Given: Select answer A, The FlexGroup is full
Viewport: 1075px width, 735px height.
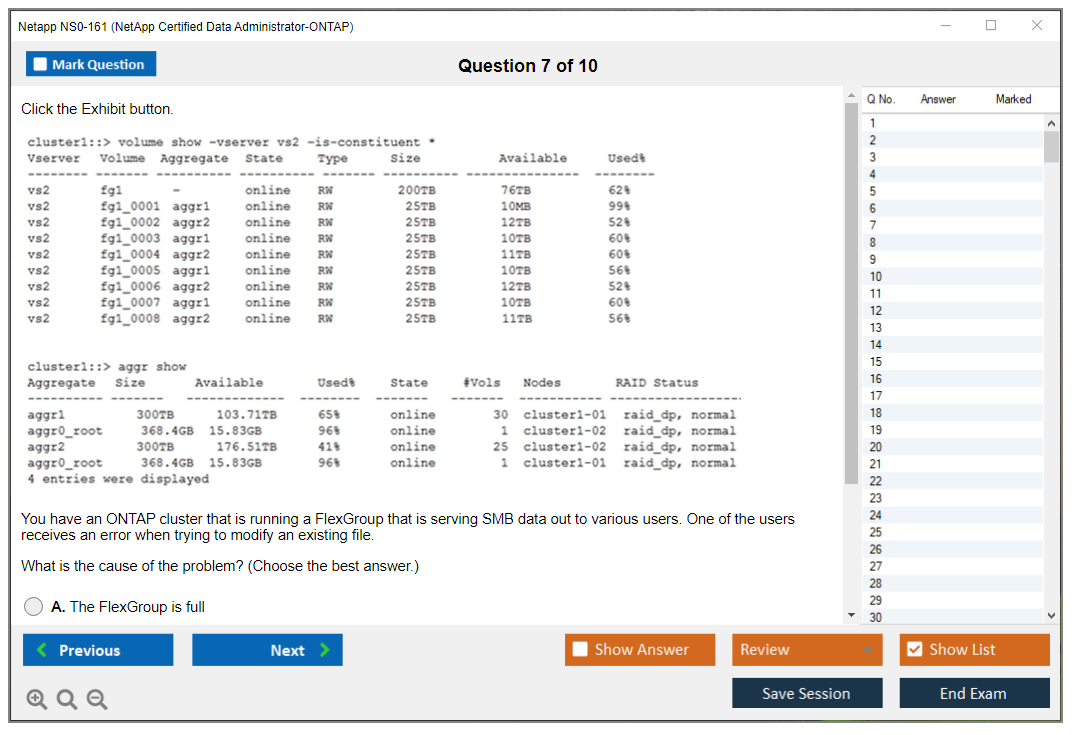Looking at the screenshot, I should click(x=34, y=607).
